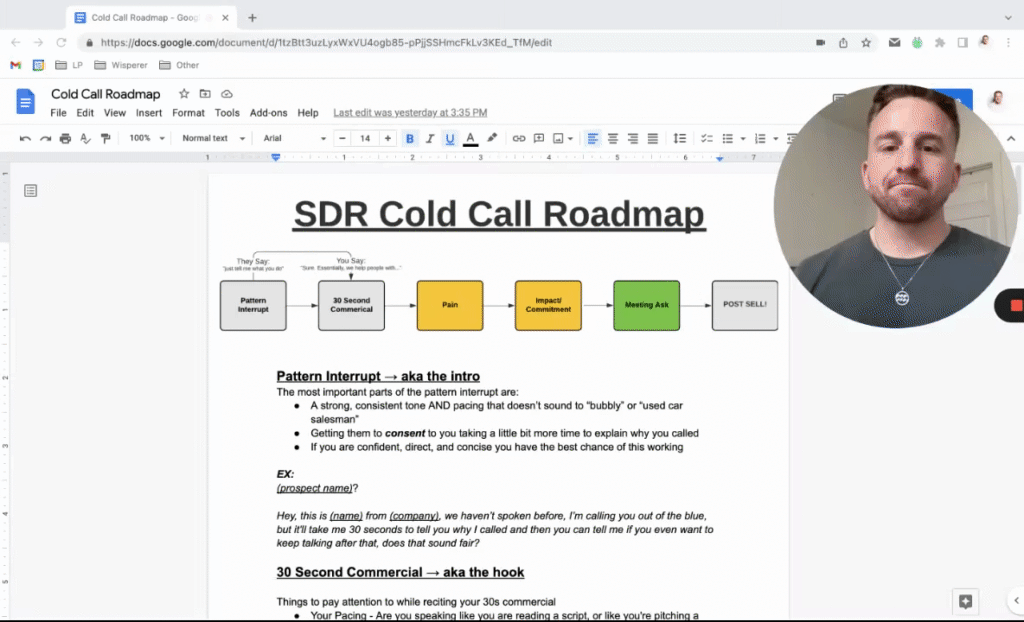The height and width of the screenshot is (622, 1024).
Task: Select center alignment
Action: point(613,138)
